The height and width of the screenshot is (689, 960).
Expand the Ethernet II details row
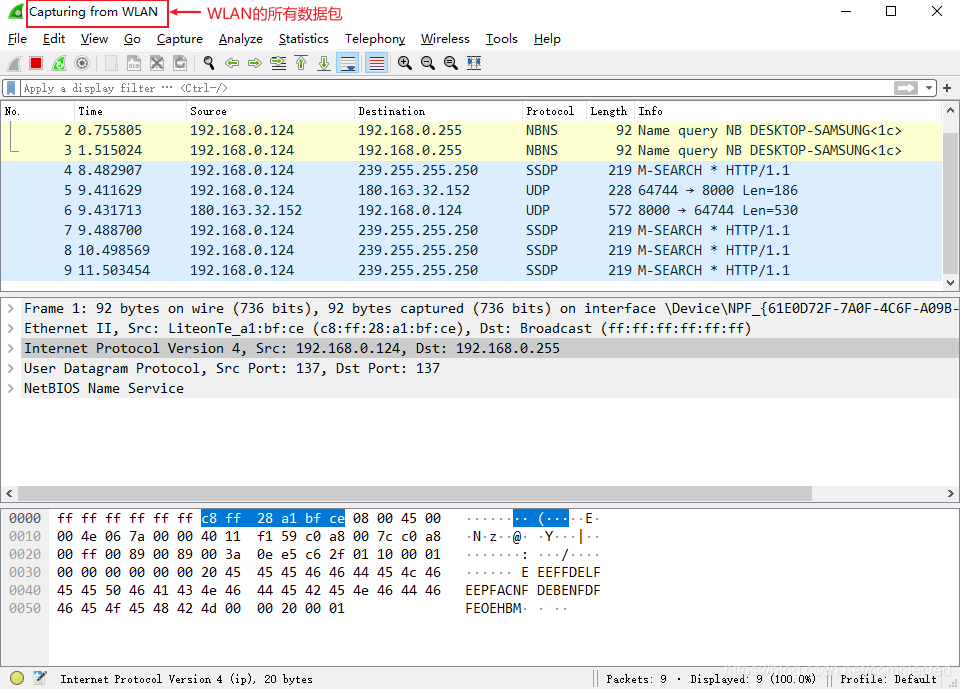[x=10, y=329]
